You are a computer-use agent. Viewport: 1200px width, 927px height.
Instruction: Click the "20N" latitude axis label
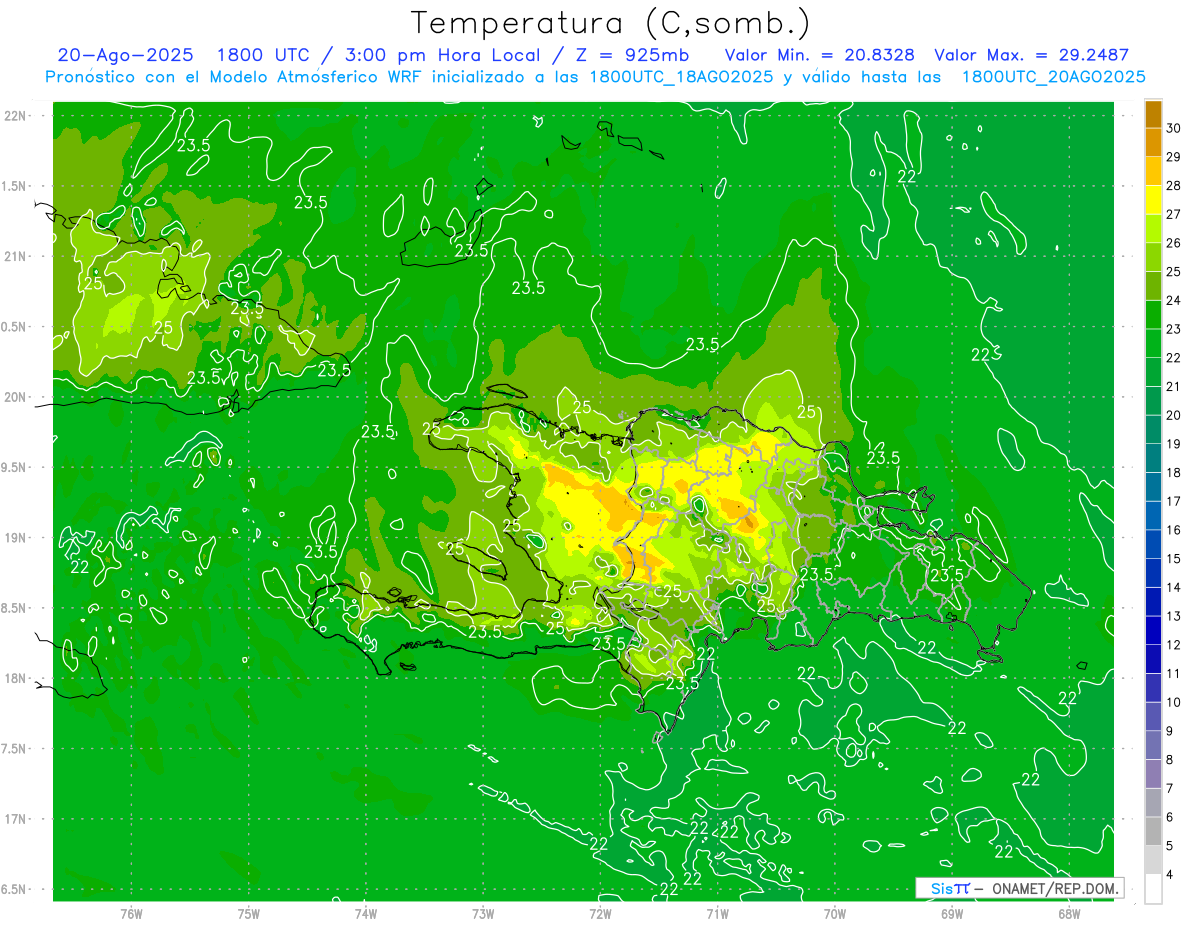[17, 397]
